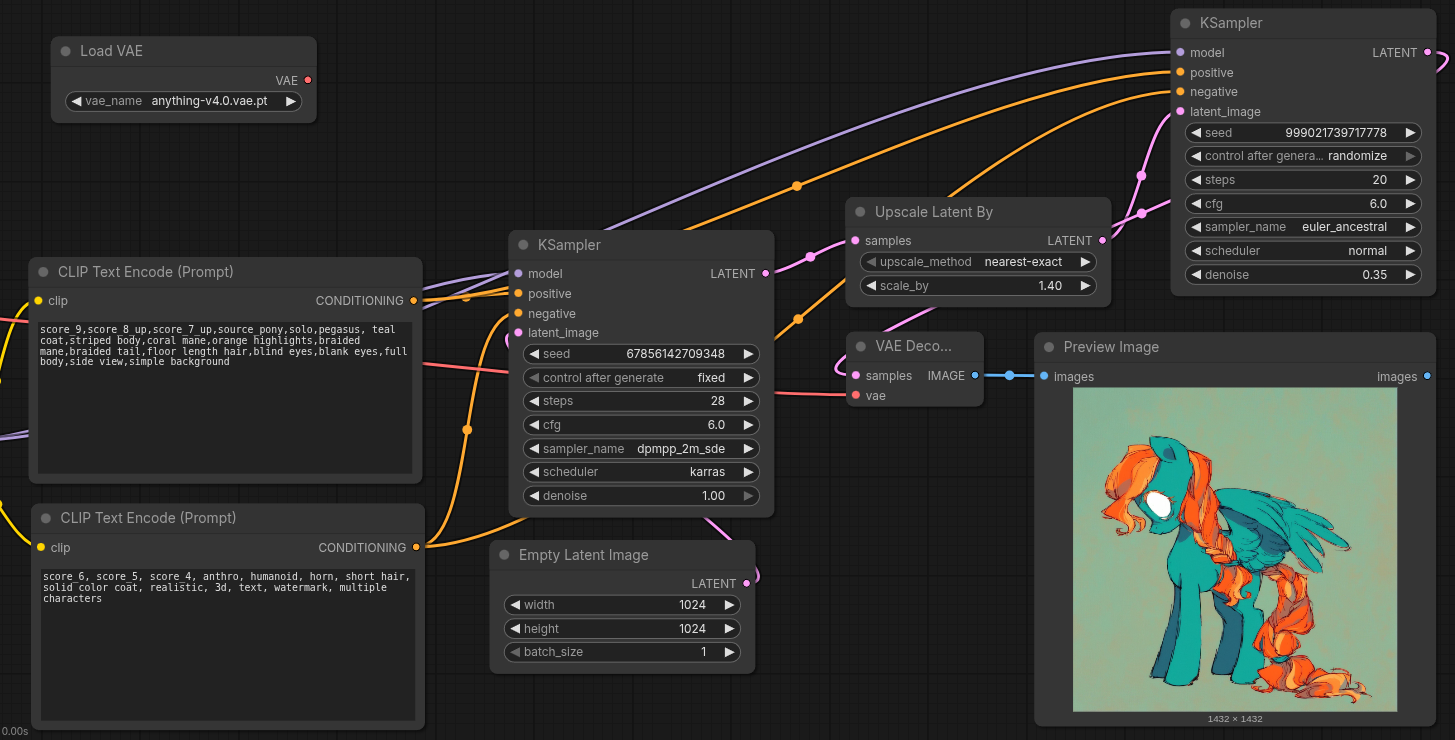
Task: Click the LATENT output of the euler_ancestral KSampler
Action: pyautogui.click(x=1427, y=52)
